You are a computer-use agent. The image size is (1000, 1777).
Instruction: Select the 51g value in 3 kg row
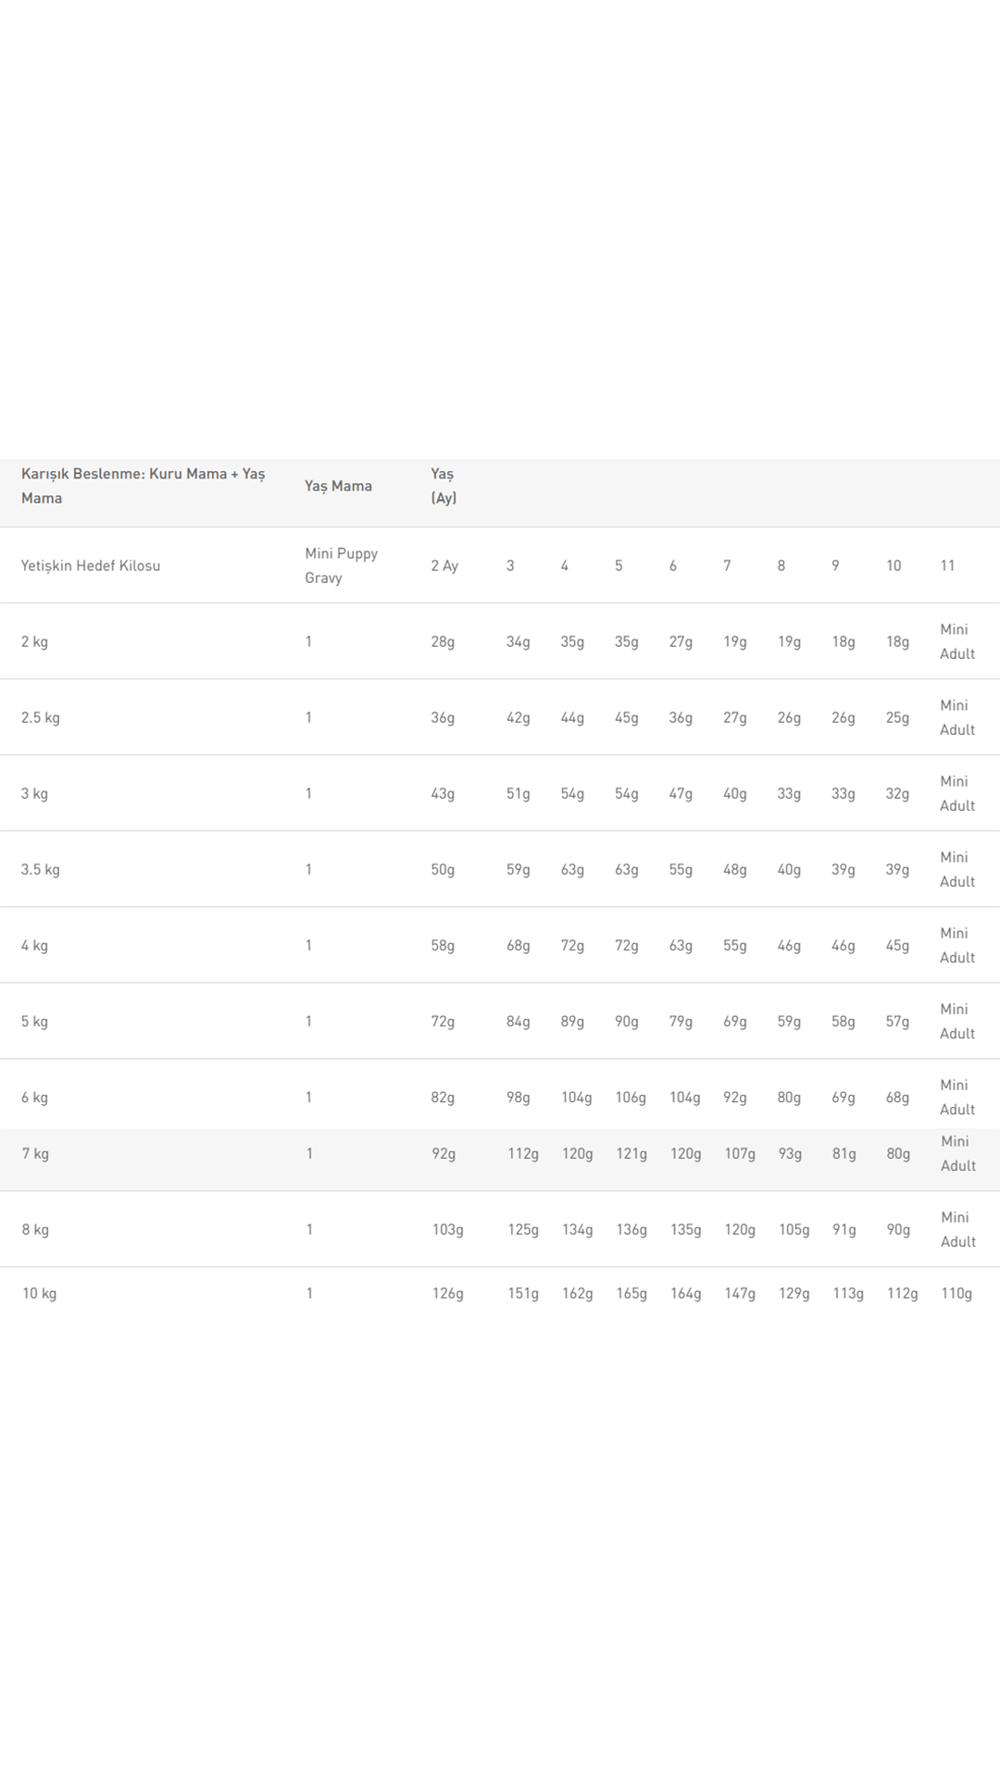coord(518,794)
